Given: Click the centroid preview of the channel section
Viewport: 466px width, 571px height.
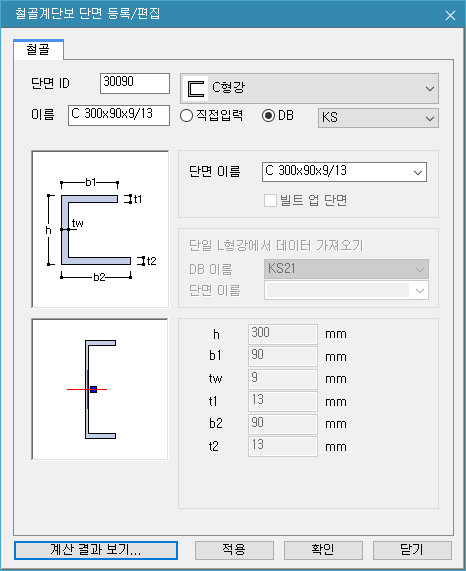Looking at the screenshot, I should pyautogui.click(x=100, y=389).
